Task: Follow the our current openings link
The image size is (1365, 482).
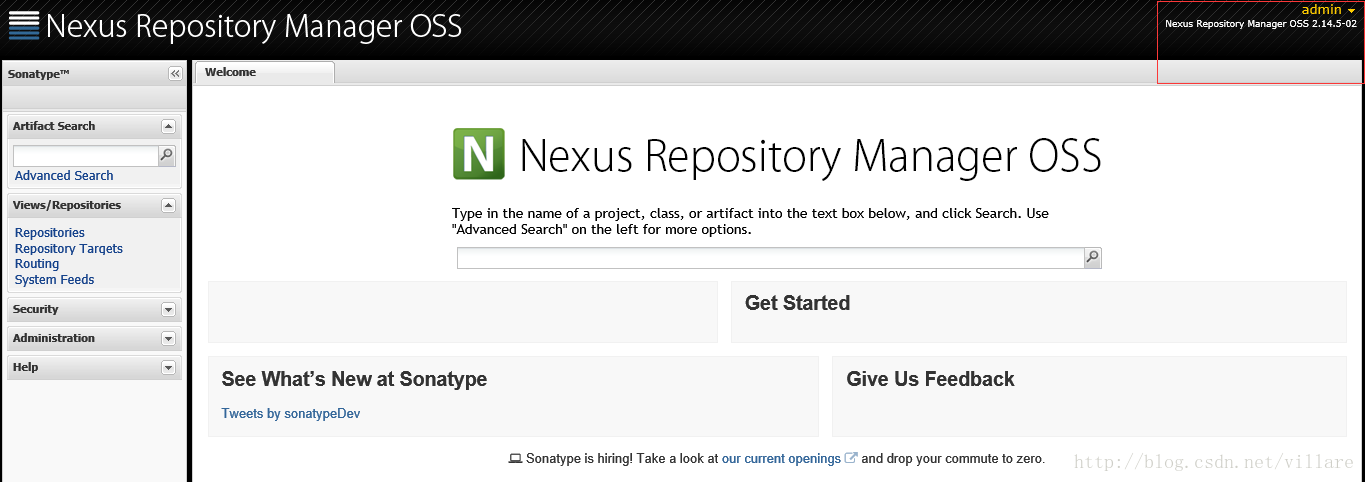Action: 781,459
